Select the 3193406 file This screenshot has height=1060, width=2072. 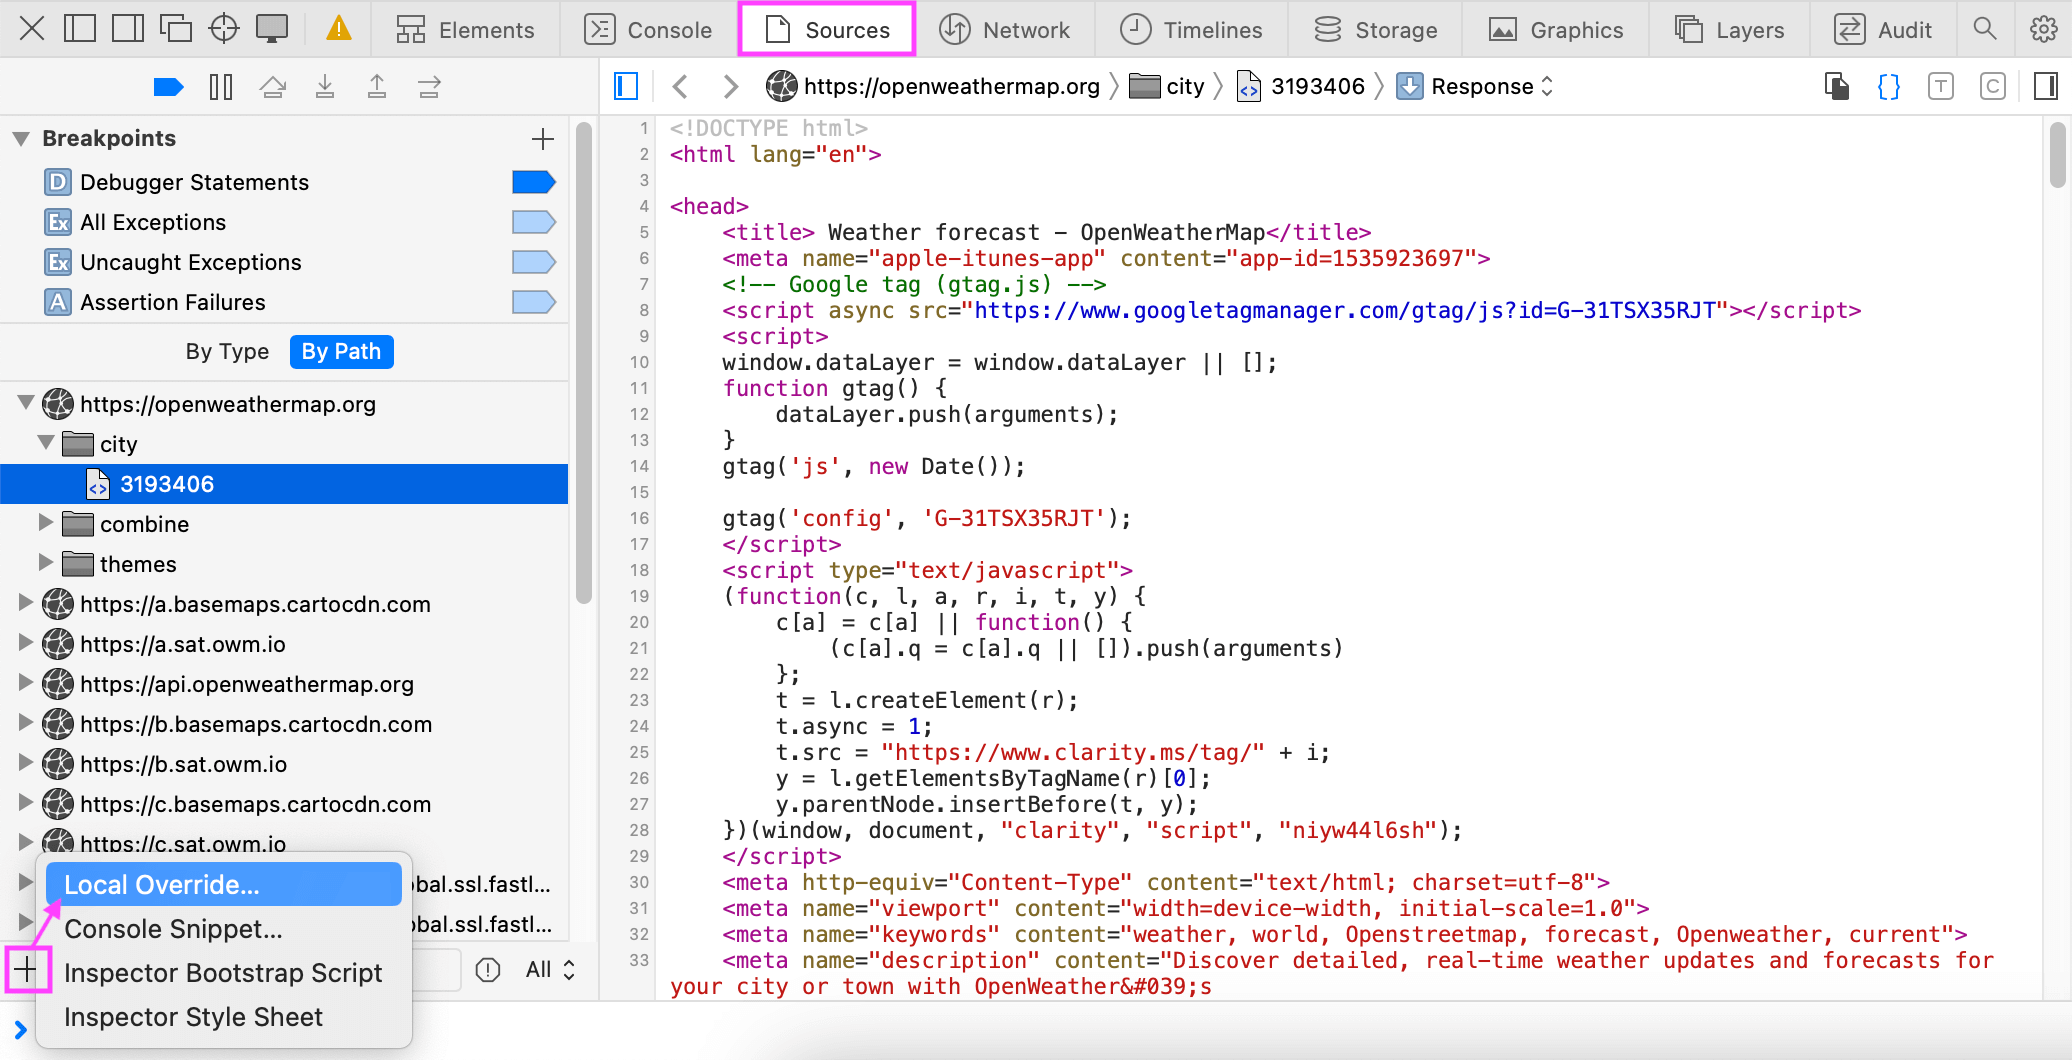[284, 484]
